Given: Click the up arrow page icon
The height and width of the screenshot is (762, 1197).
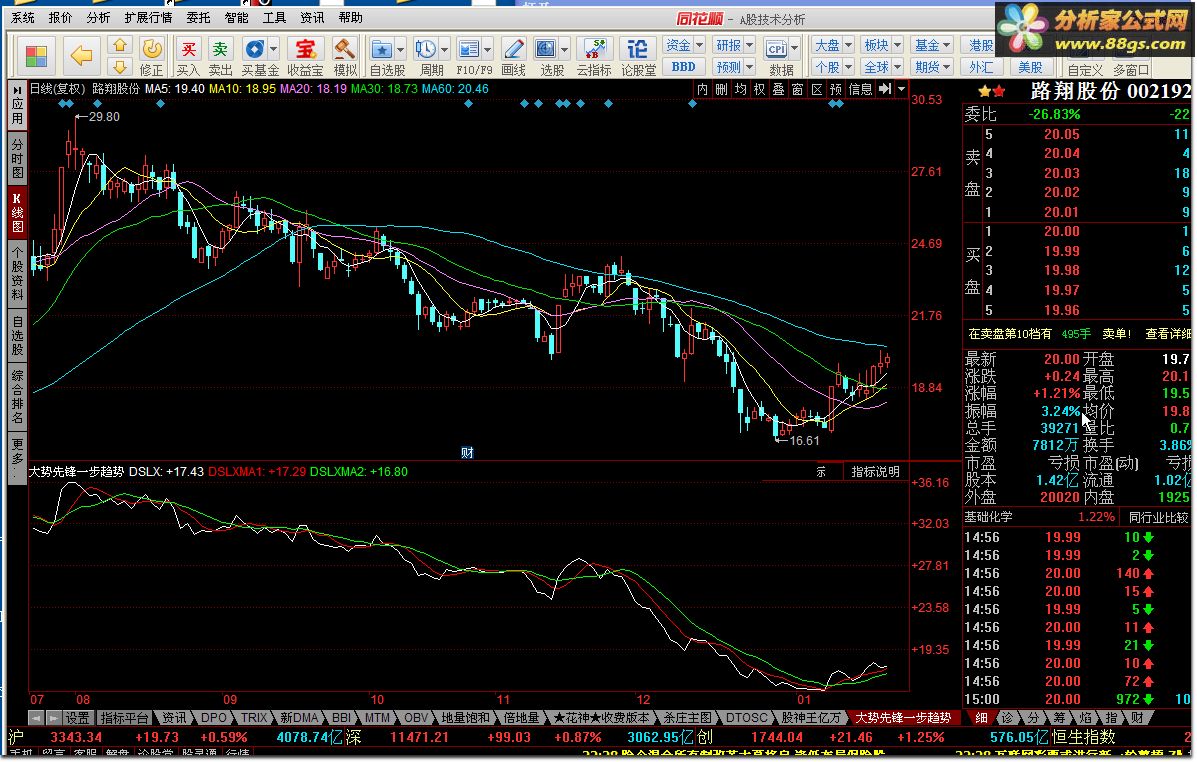Looking at the screenshot, I should (120, 46).
